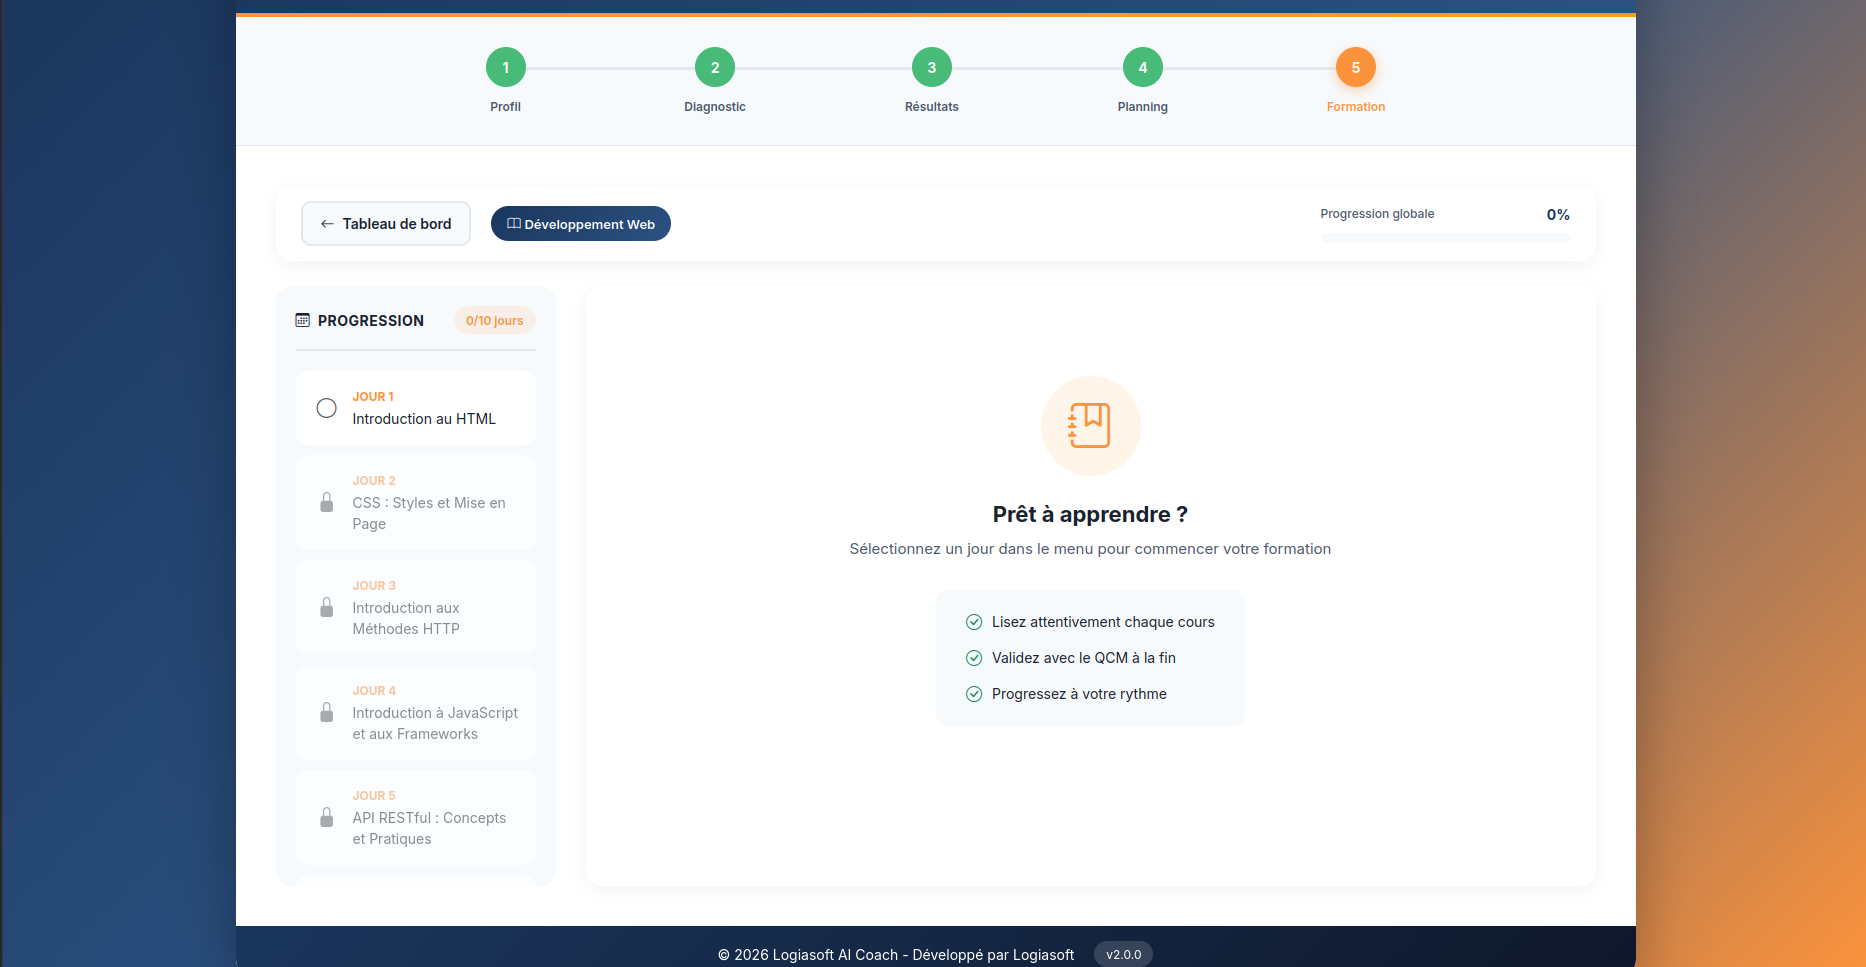Viewport: 1866px width, 967px height.
Task: Click the lock icon on Jour 2
Action: click(326, 503)
